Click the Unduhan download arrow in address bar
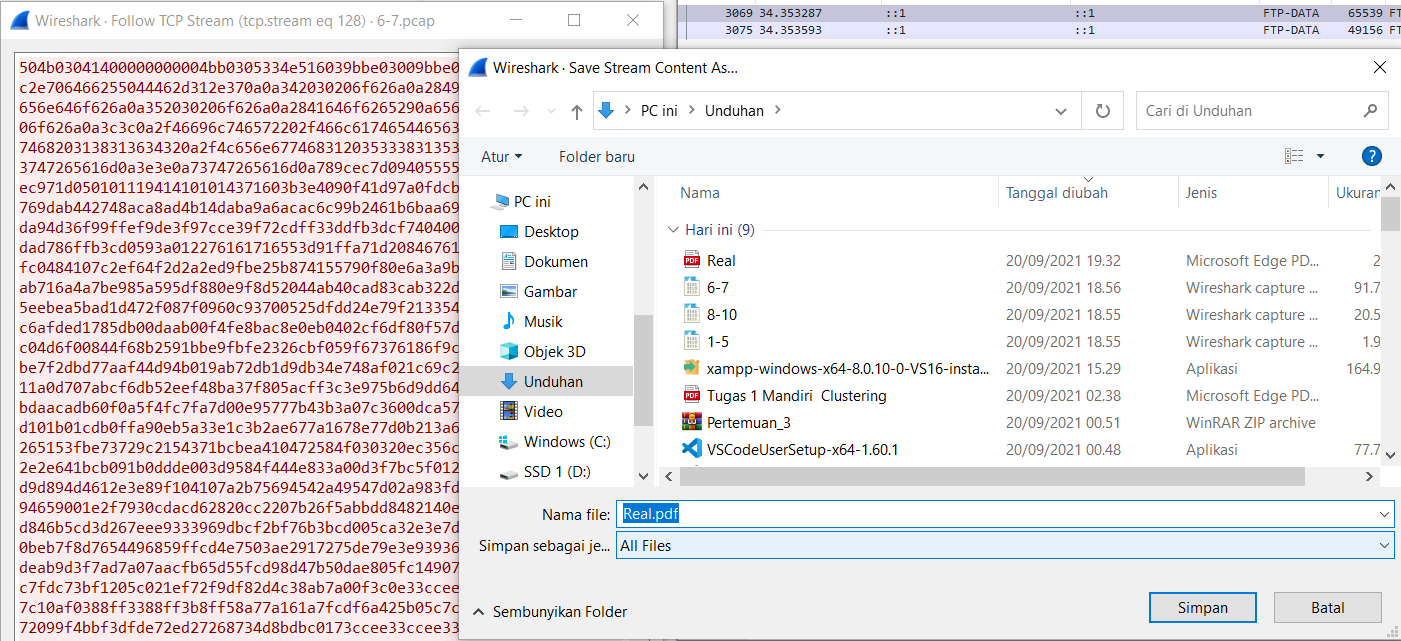The width and height of the screenshot is (1401, 641). point(605,111)
